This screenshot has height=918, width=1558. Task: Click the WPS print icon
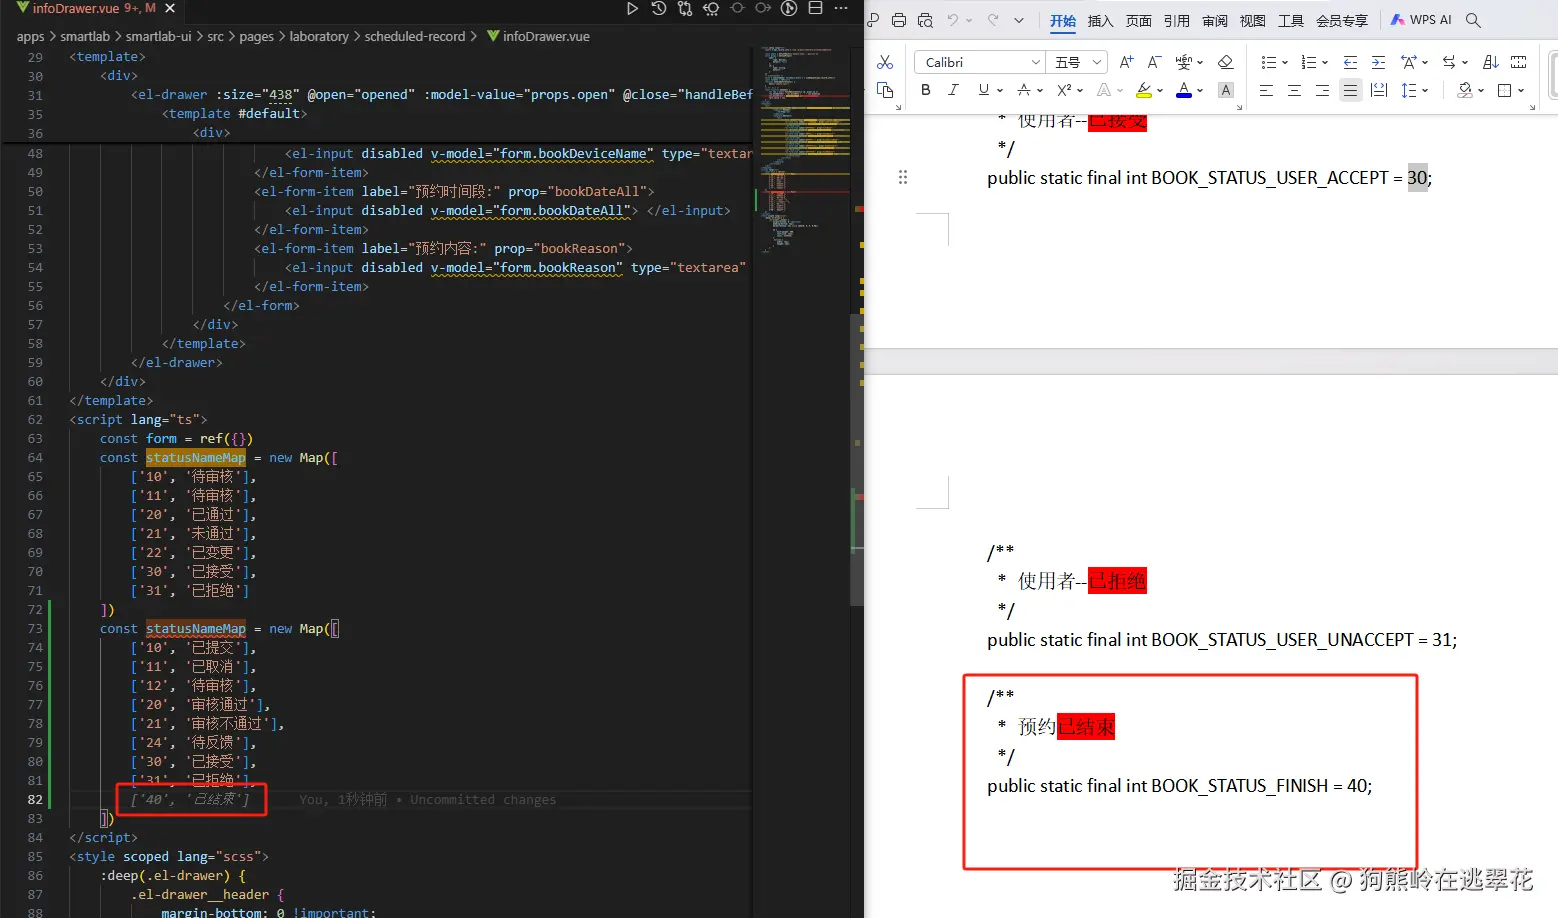899,20
